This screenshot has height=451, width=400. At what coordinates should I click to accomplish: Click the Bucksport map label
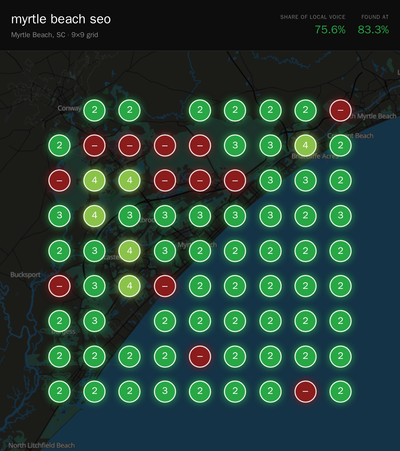(x=25, y=275)
